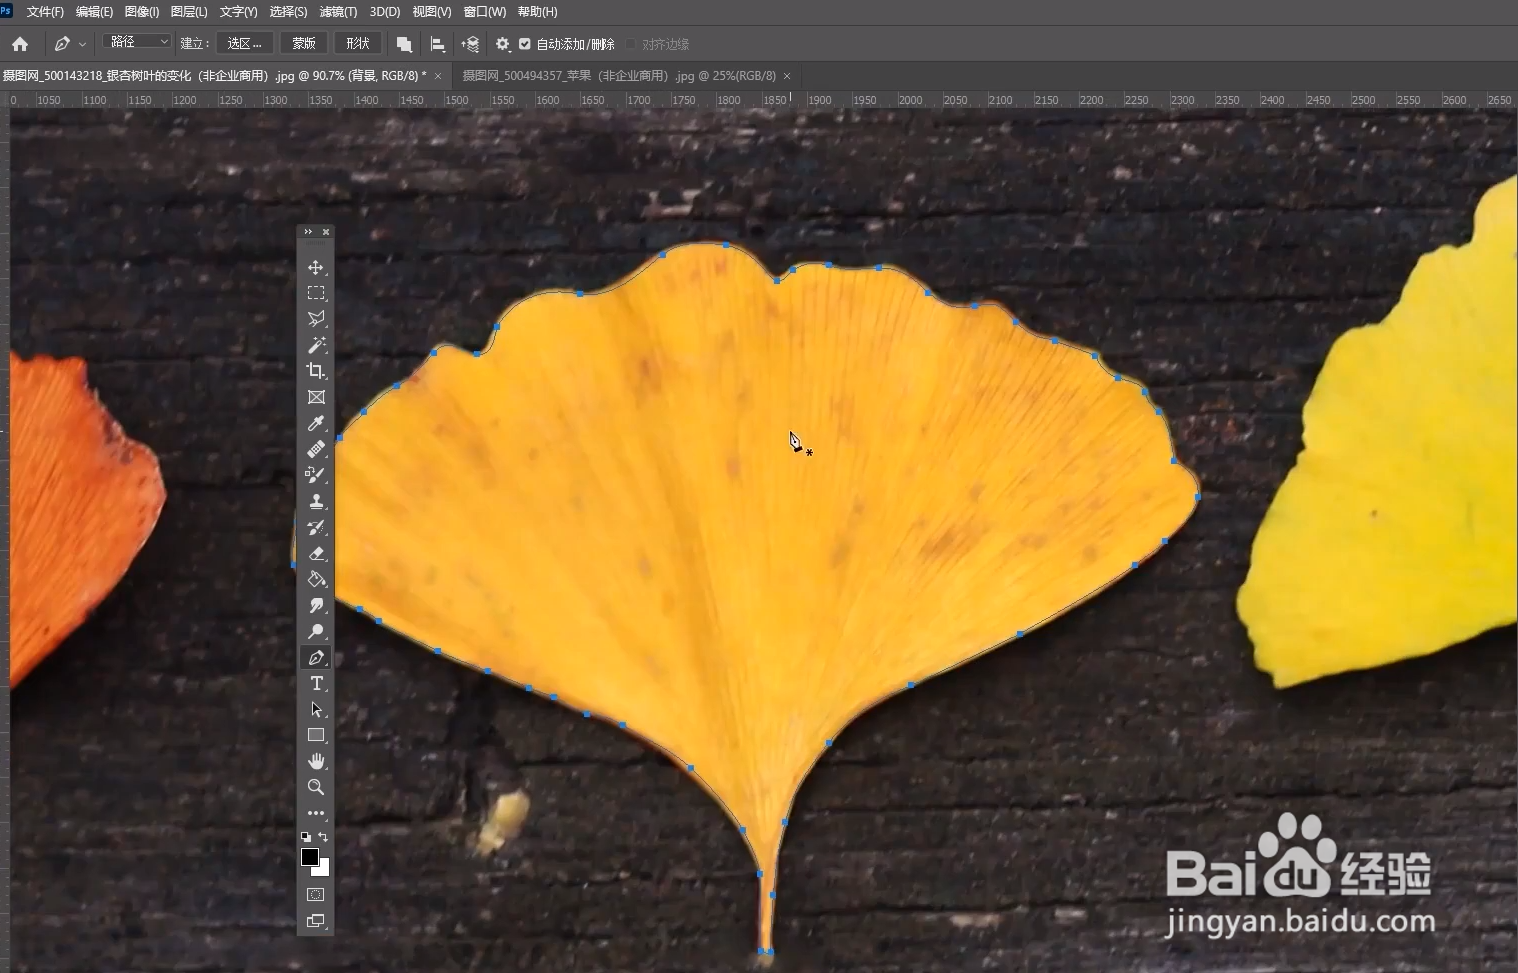
Task: Select the Move tool
Action: click(316, 267)
